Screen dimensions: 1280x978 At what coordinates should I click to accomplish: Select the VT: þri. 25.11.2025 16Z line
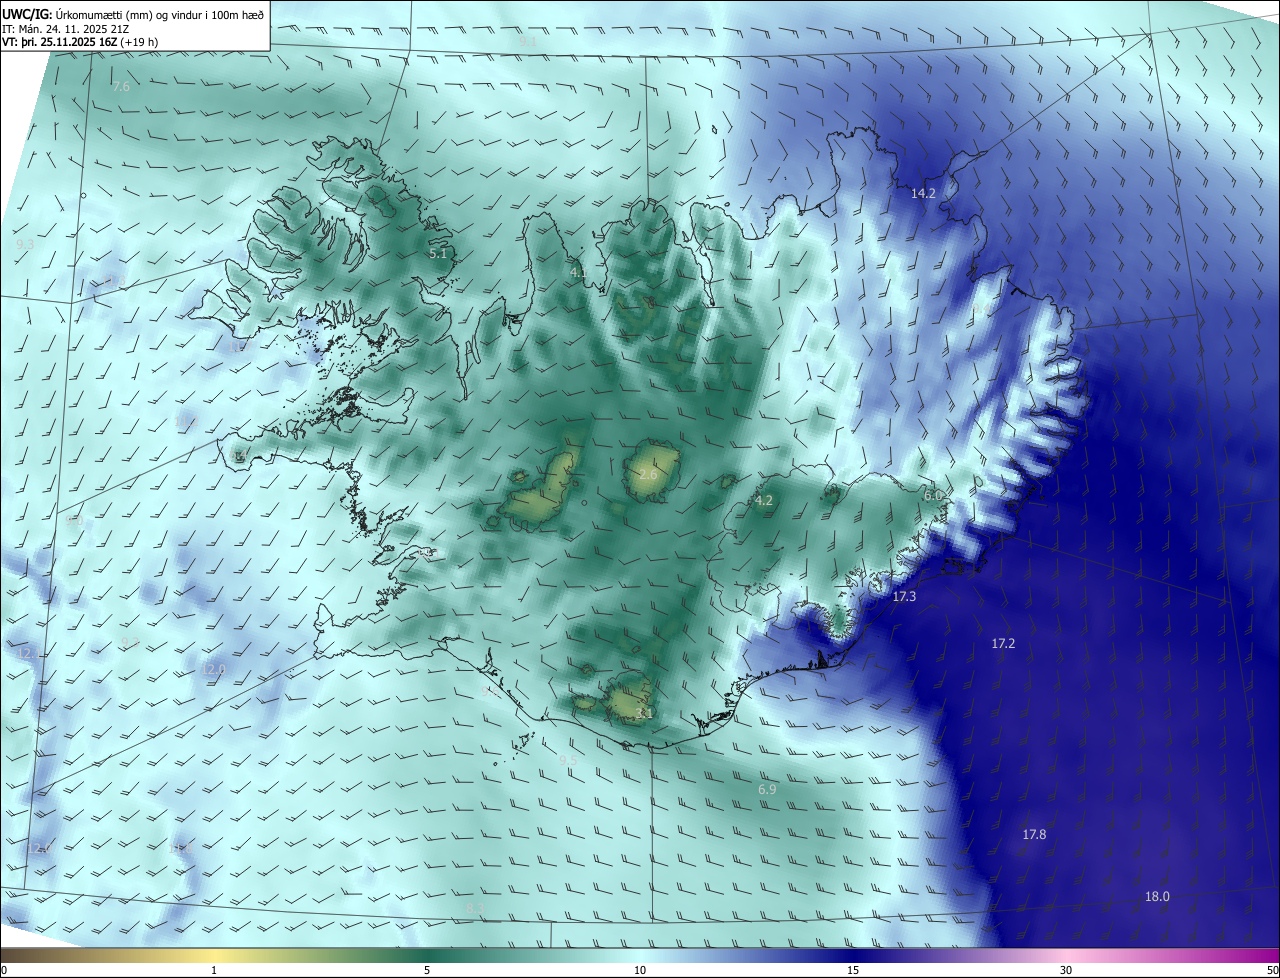80,42
